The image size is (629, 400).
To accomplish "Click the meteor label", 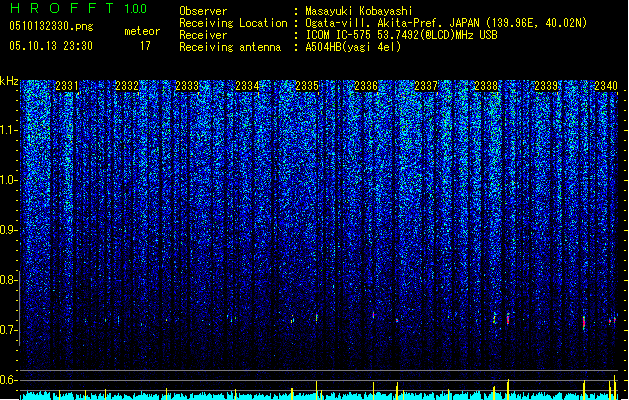I will (x=142, y=31).
